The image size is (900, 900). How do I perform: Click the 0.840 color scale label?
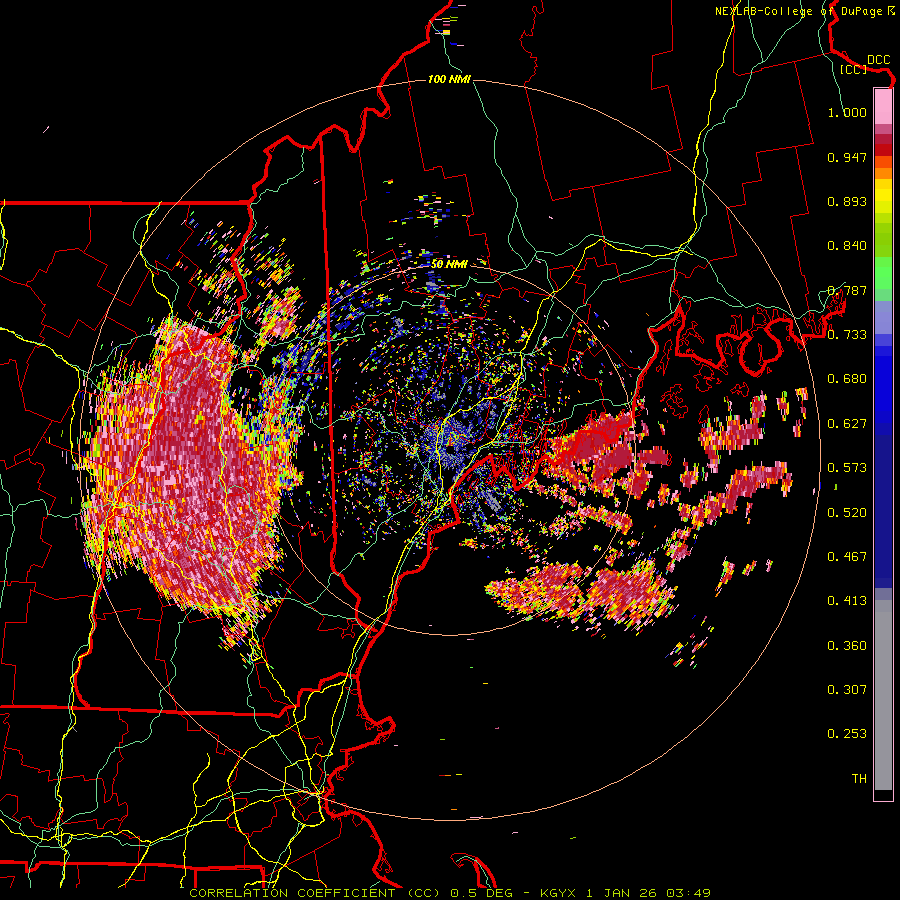[x=847, y=246]
